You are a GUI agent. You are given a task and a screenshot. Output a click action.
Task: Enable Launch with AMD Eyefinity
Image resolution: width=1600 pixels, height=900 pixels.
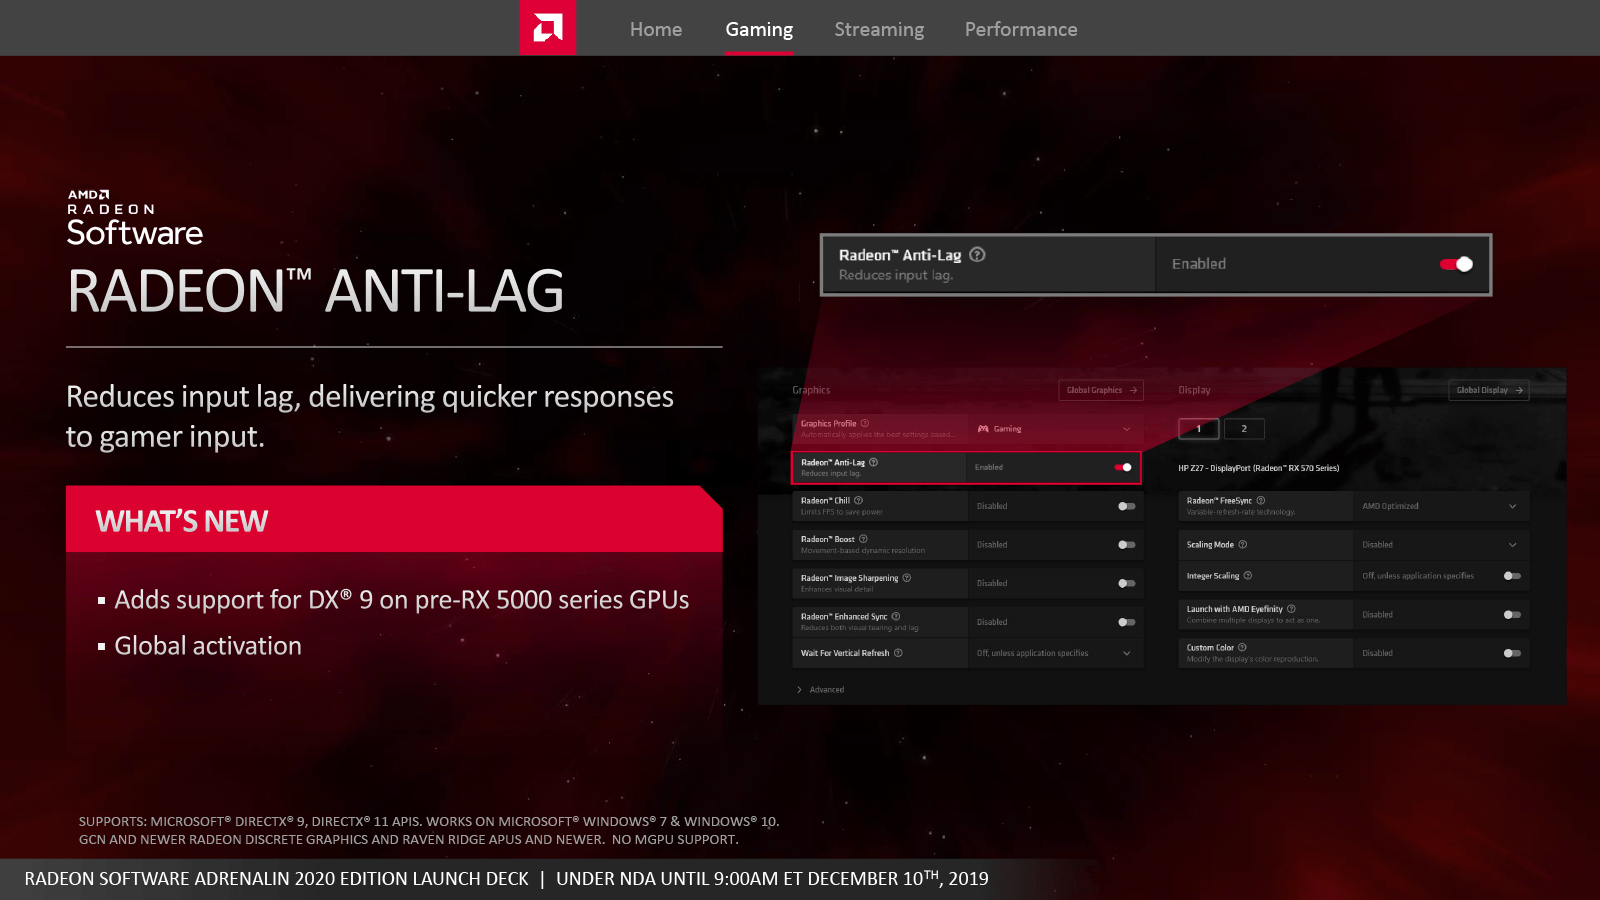[x=1512, y=615]
